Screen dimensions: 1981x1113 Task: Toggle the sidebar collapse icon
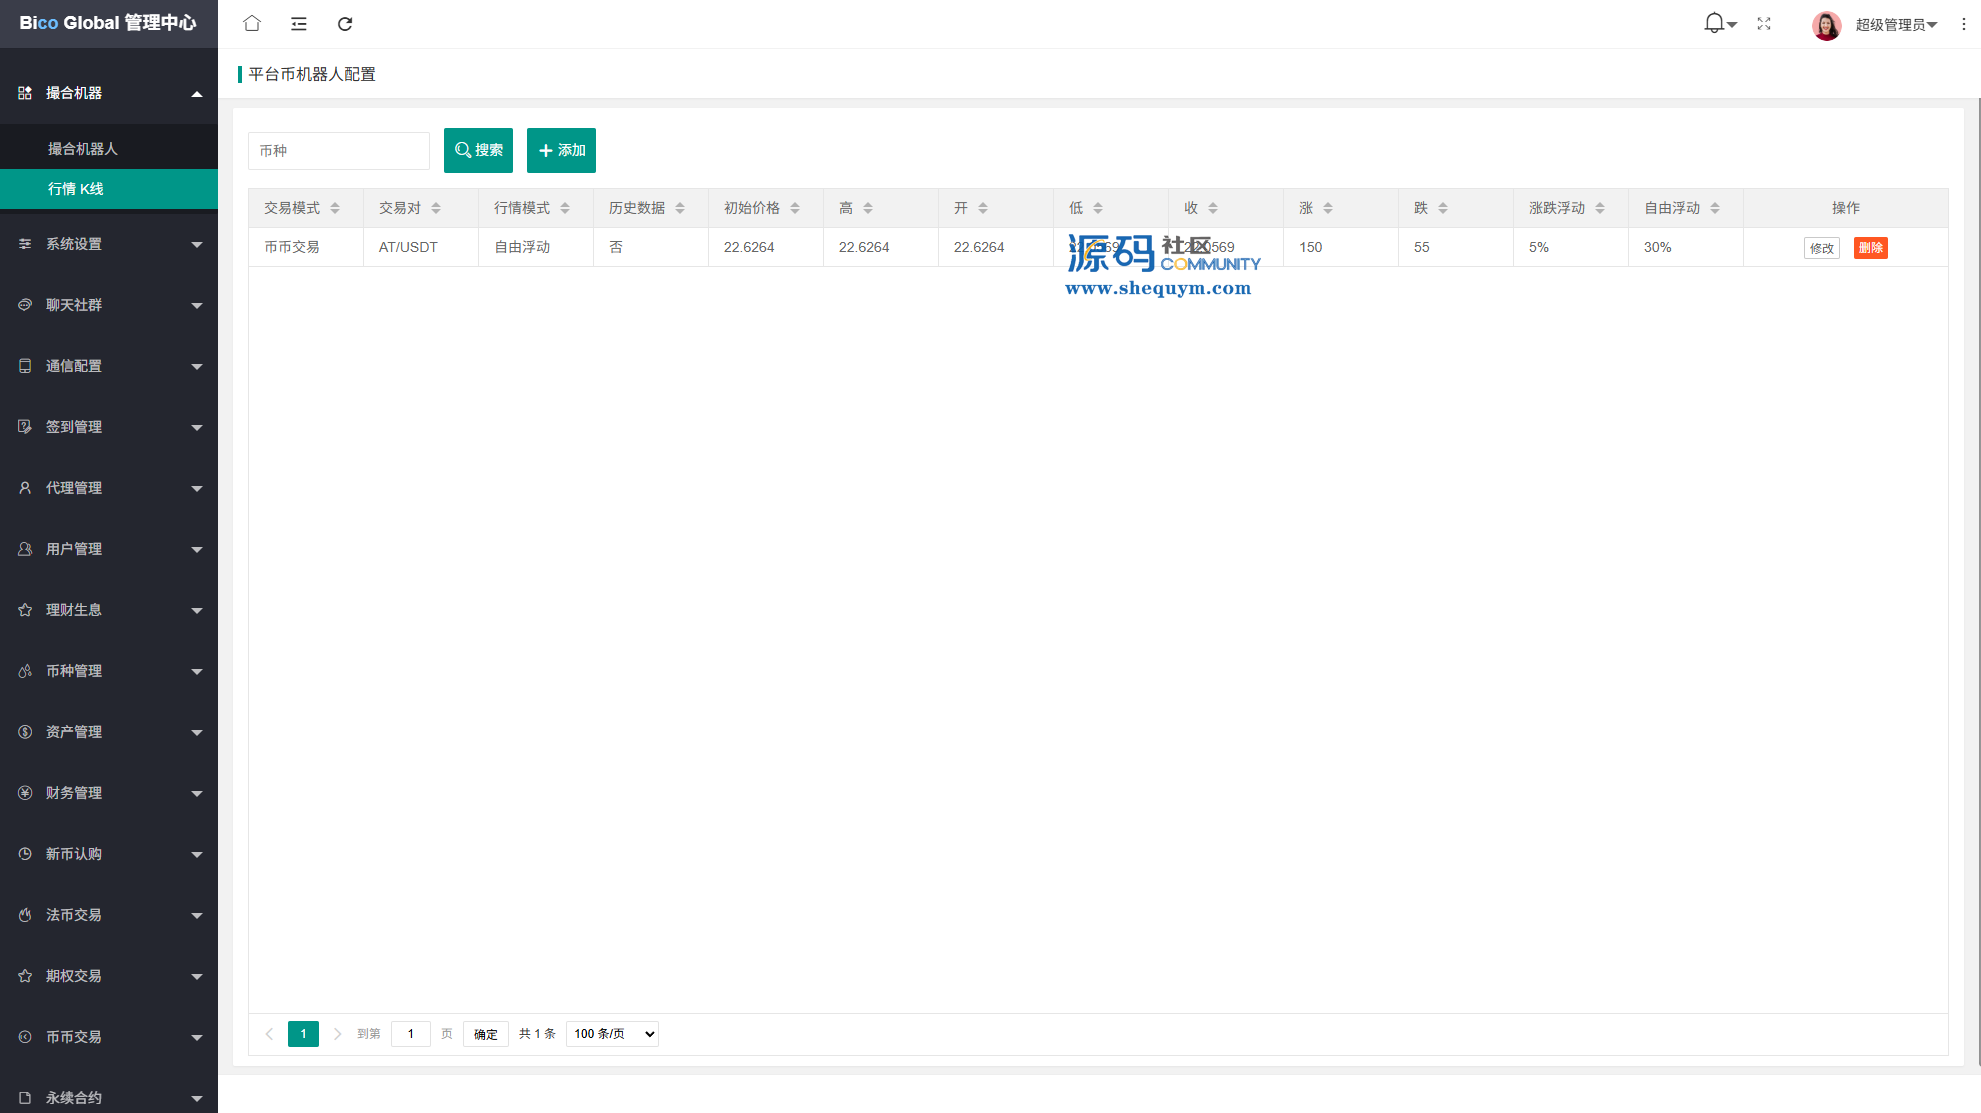point(299,24)
